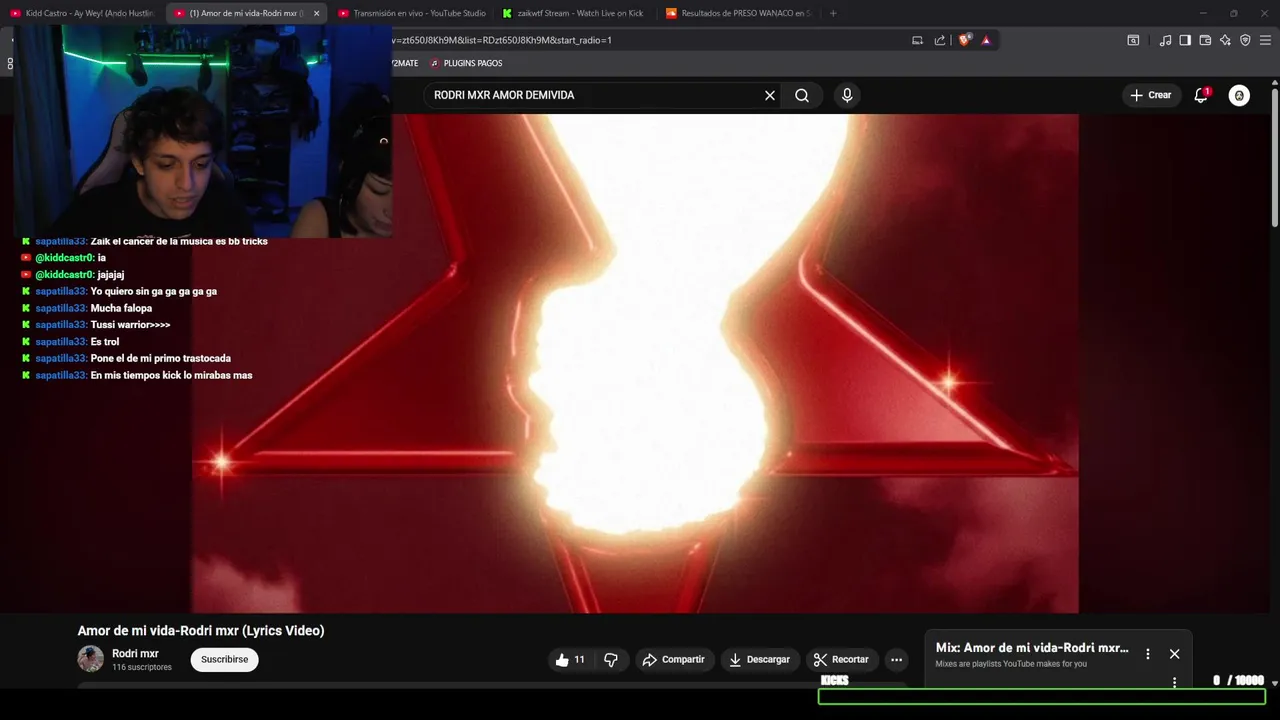Switch to Kidd Castro - Ay Wey tab
This screenshot has height=720, width=1280.
click(x=84, y=13)
